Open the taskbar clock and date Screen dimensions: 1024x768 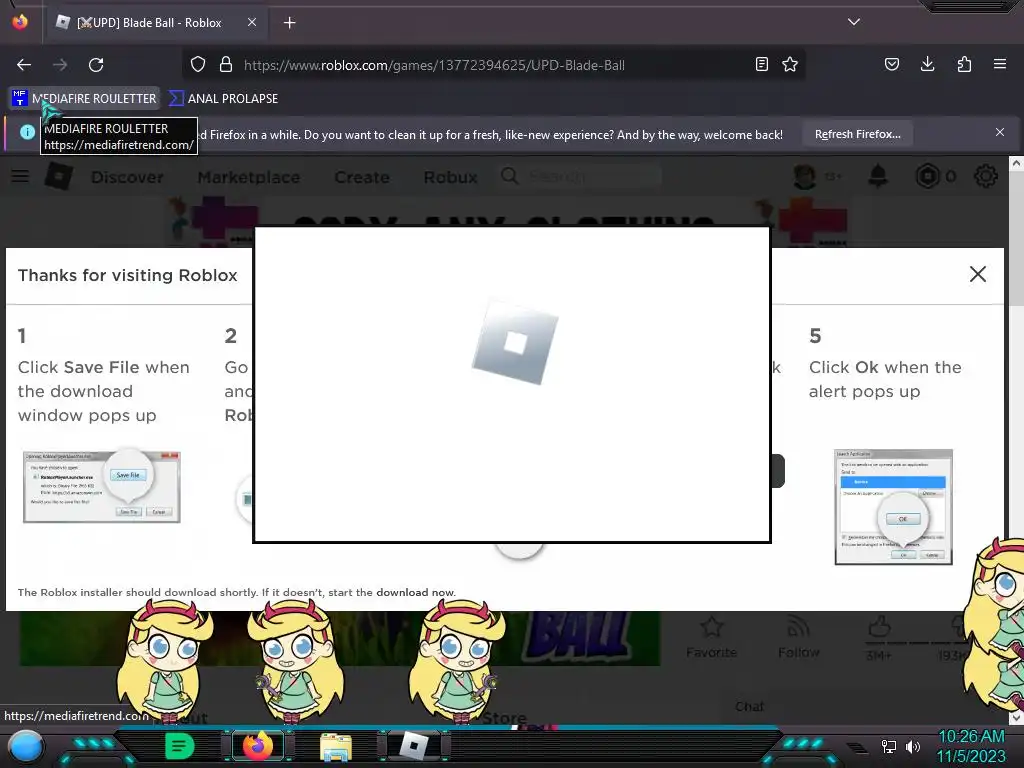[x=971, y=746]
